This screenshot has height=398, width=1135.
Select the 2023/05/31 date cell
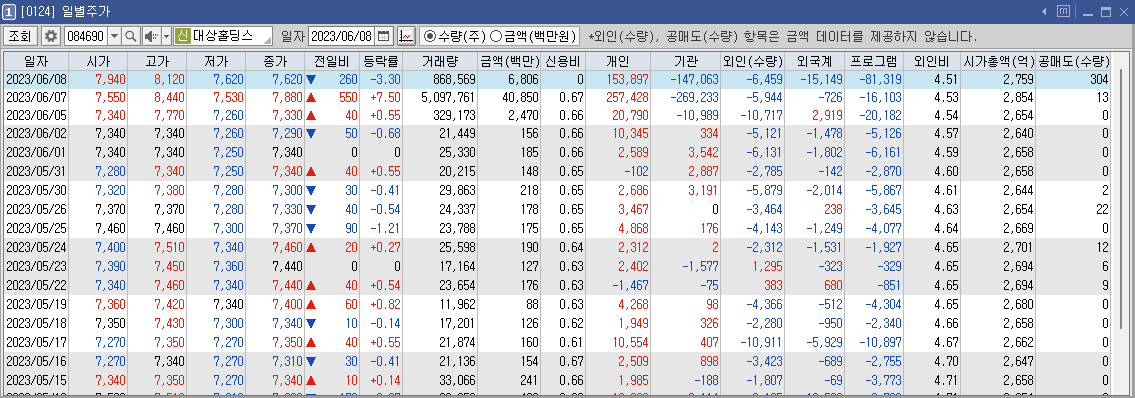35,171
